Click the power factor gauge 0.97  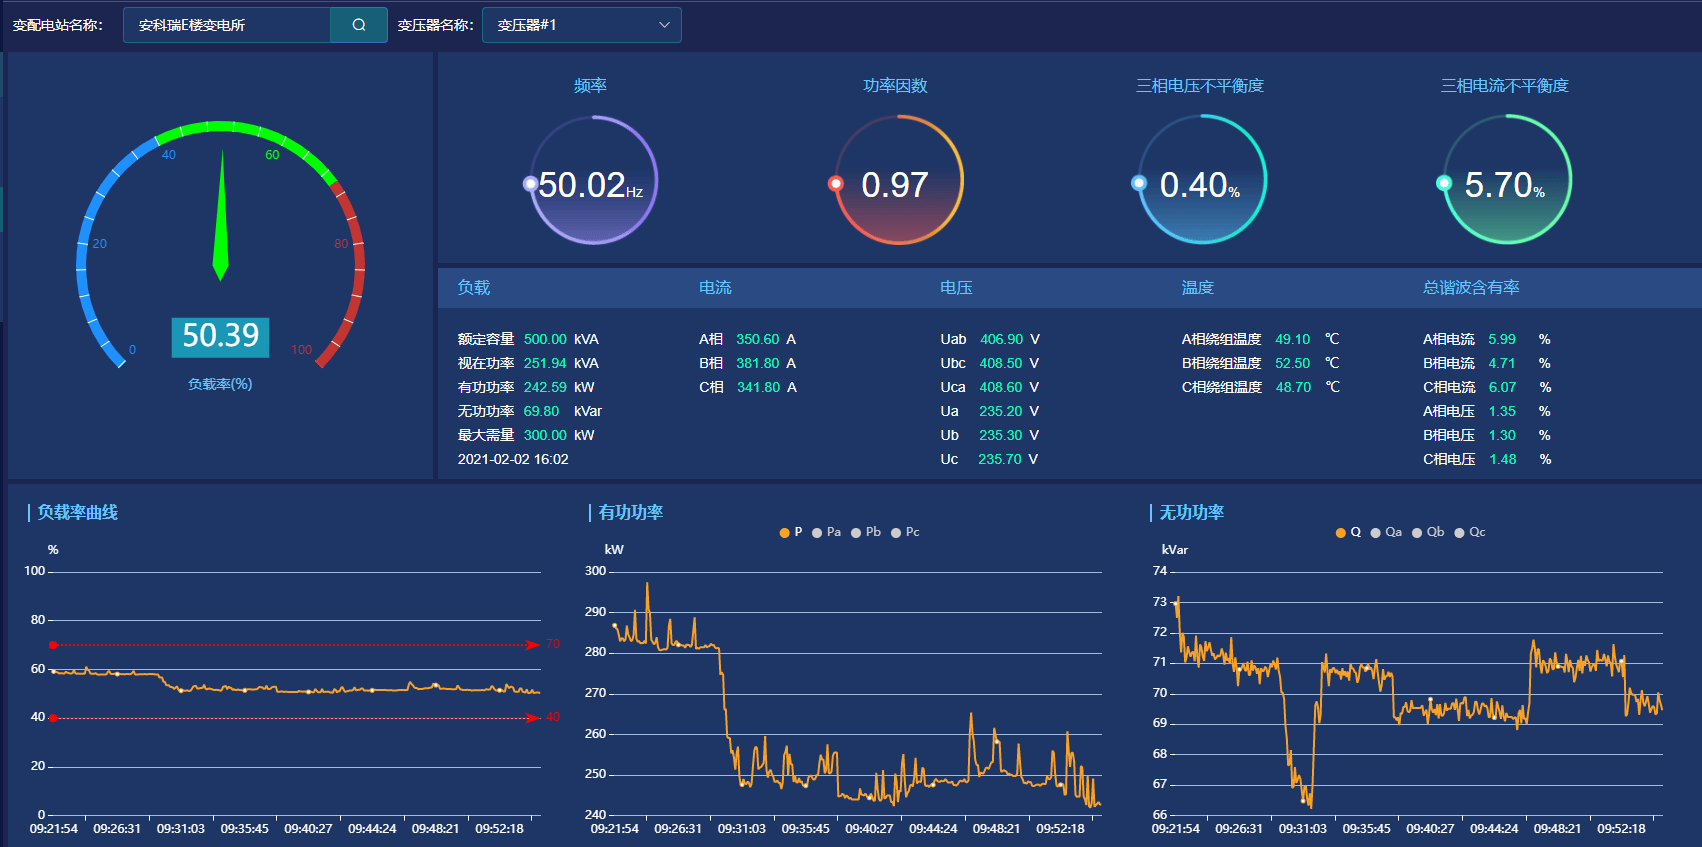(x=898, y=181)
